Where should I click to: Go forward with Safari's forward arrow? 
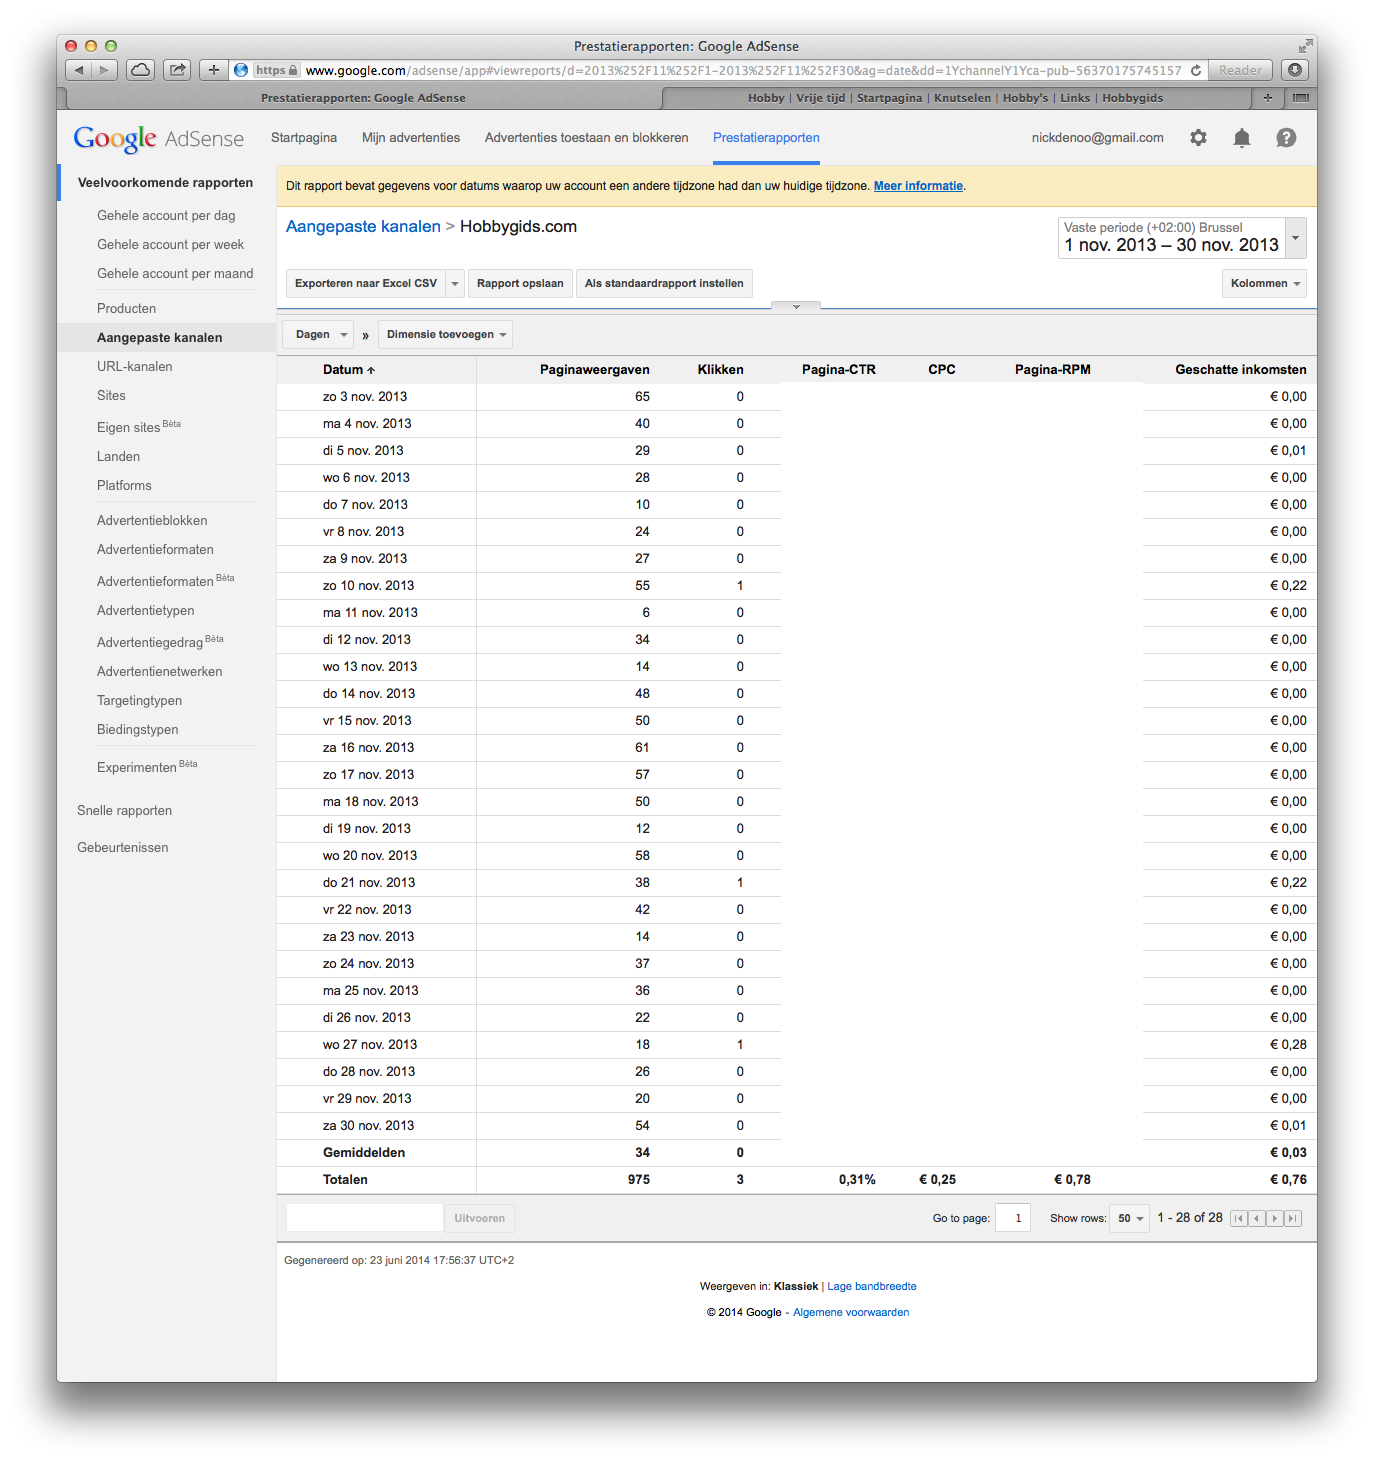pos(105,70)
